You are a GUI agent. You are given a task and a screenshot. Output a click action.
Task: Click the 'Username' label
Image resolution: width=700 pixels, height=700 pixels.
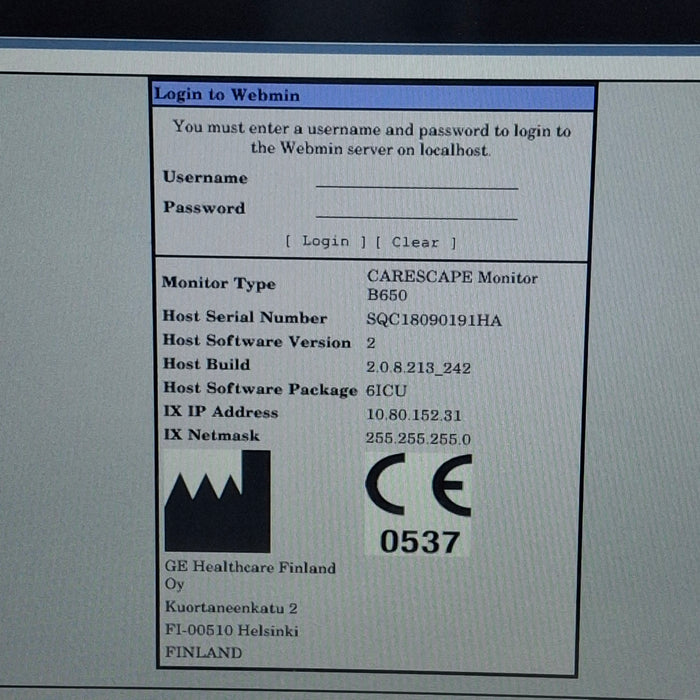[205, 178]
